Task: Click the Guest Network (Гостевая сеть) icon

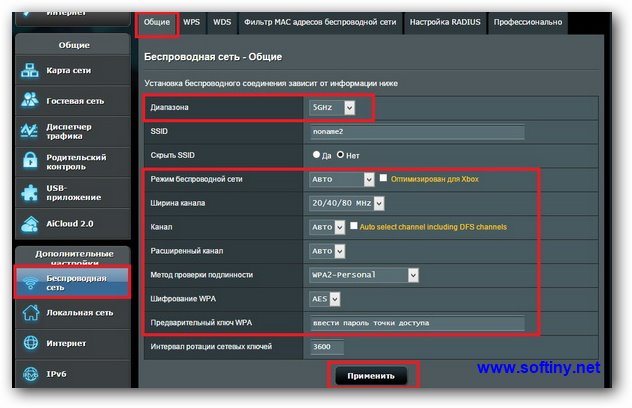Action: coord(30,101)
